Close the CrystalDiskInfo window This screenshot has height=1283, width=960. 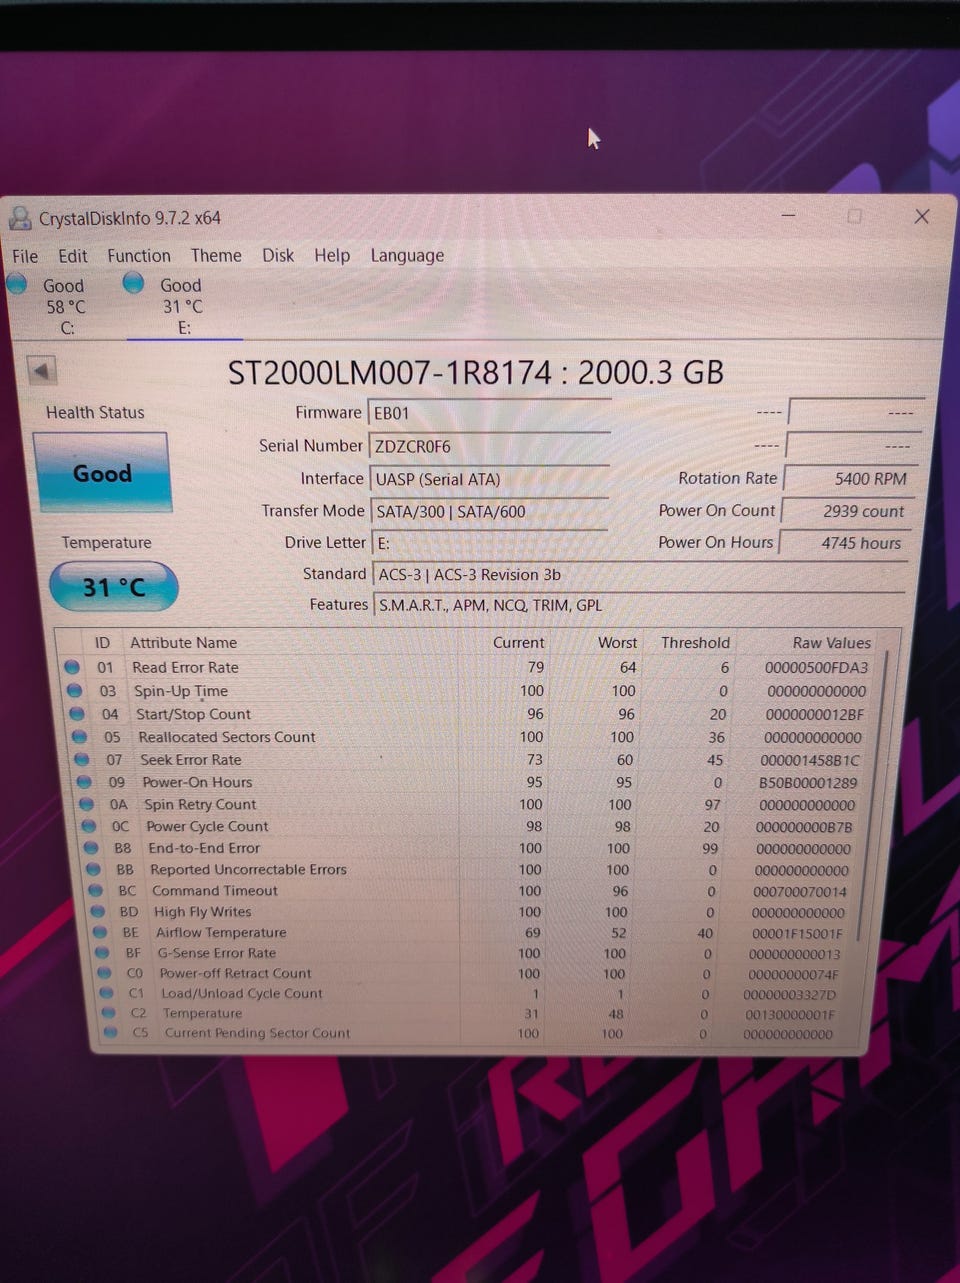[x=922, y=216]
